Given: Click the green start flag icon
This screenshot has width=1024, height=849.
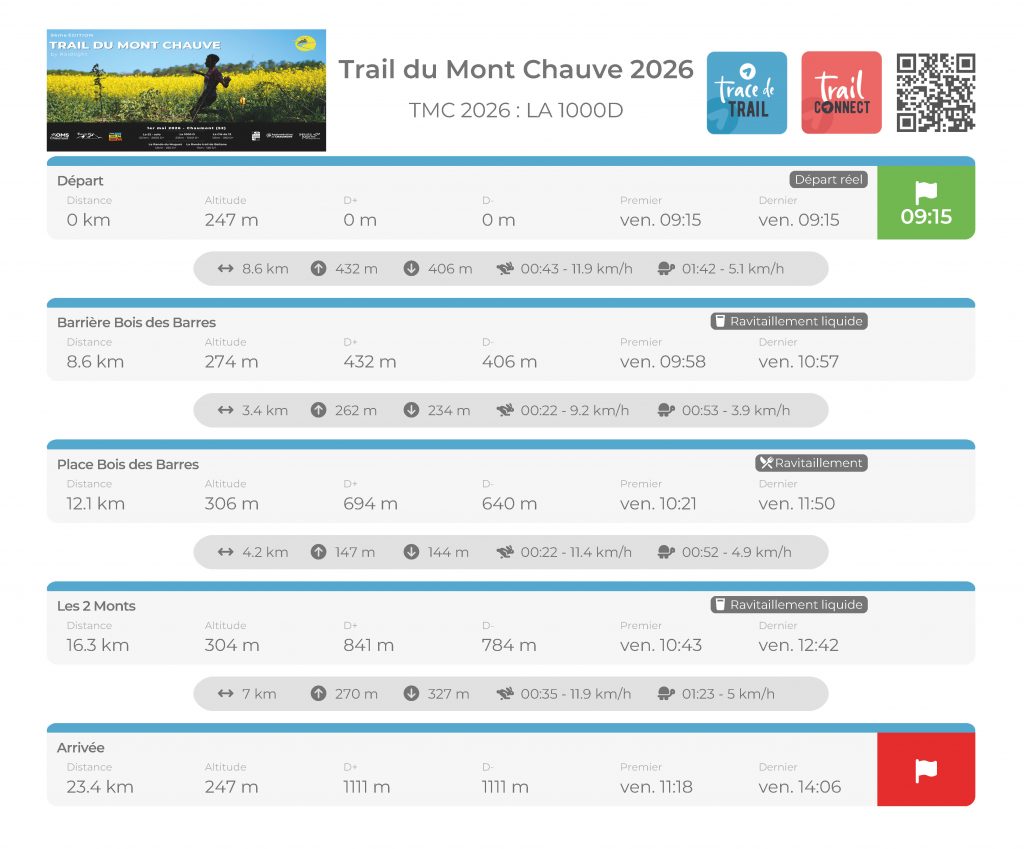Looking at the screenshot, I should click(x=926, y=193).
